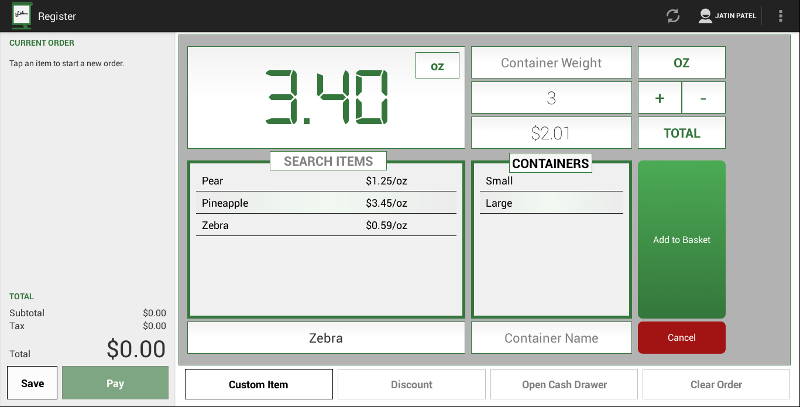Click the sync refresh icon
Viewport: 800px width, 407px height.
[673, 16]
